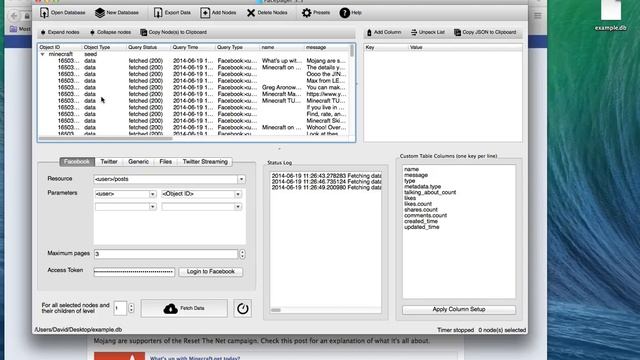The image size is (640, 360).
Task: Click the Key column header
Action: tap(386, 47)
